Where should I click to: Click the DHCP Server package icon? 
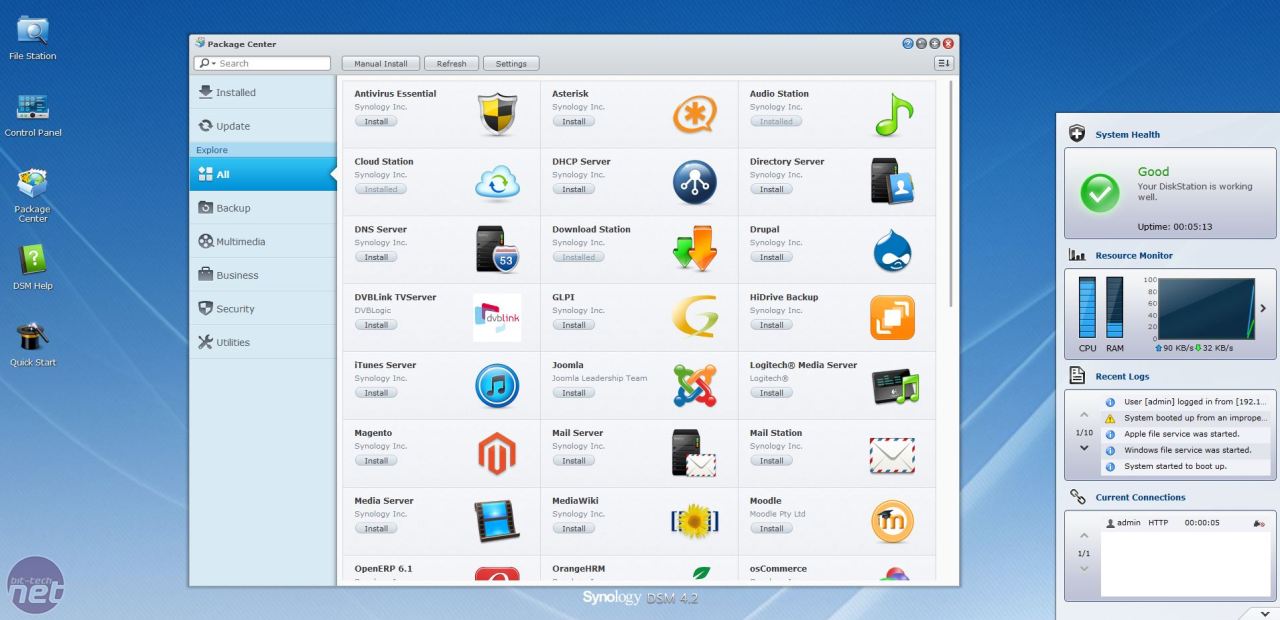click(695, 182)
